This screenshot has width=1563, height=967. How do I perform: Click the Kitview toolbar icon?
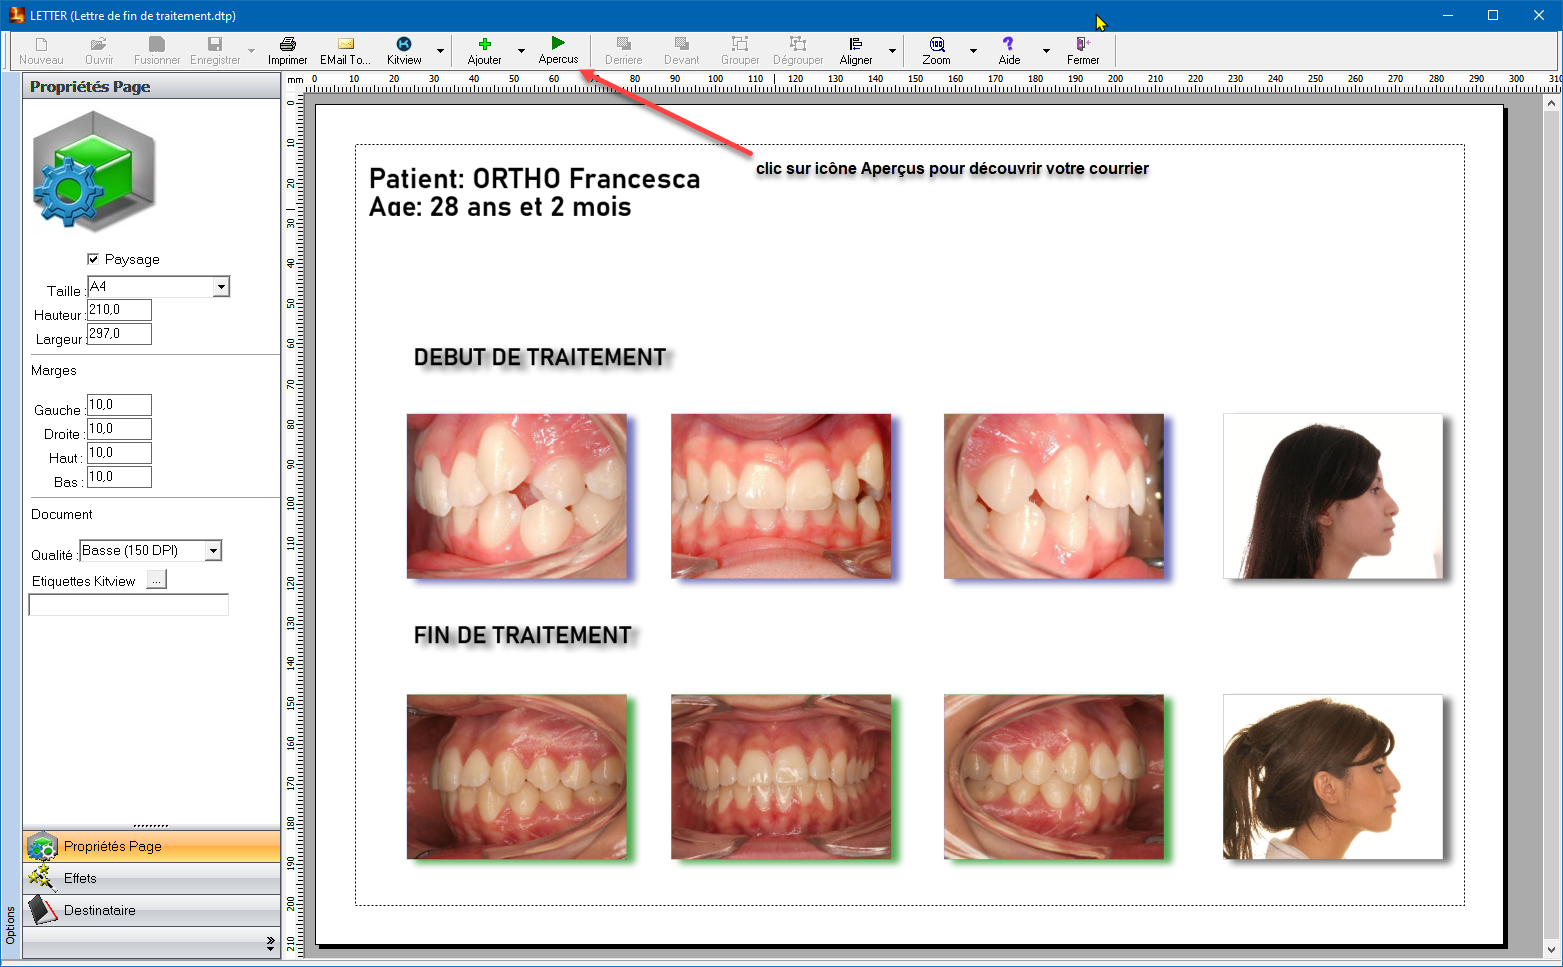pyautogui.click(x=404, y=45)
